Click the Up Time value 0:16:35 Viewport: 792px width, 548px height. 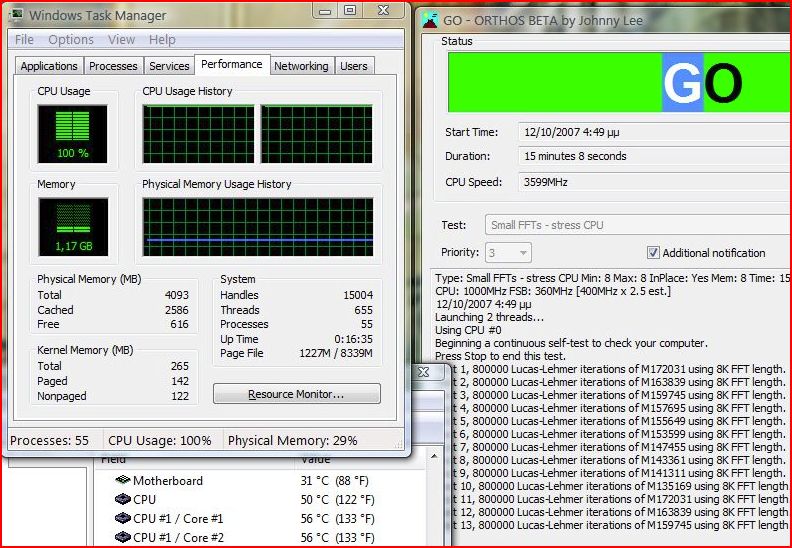(x=354, y=339)
